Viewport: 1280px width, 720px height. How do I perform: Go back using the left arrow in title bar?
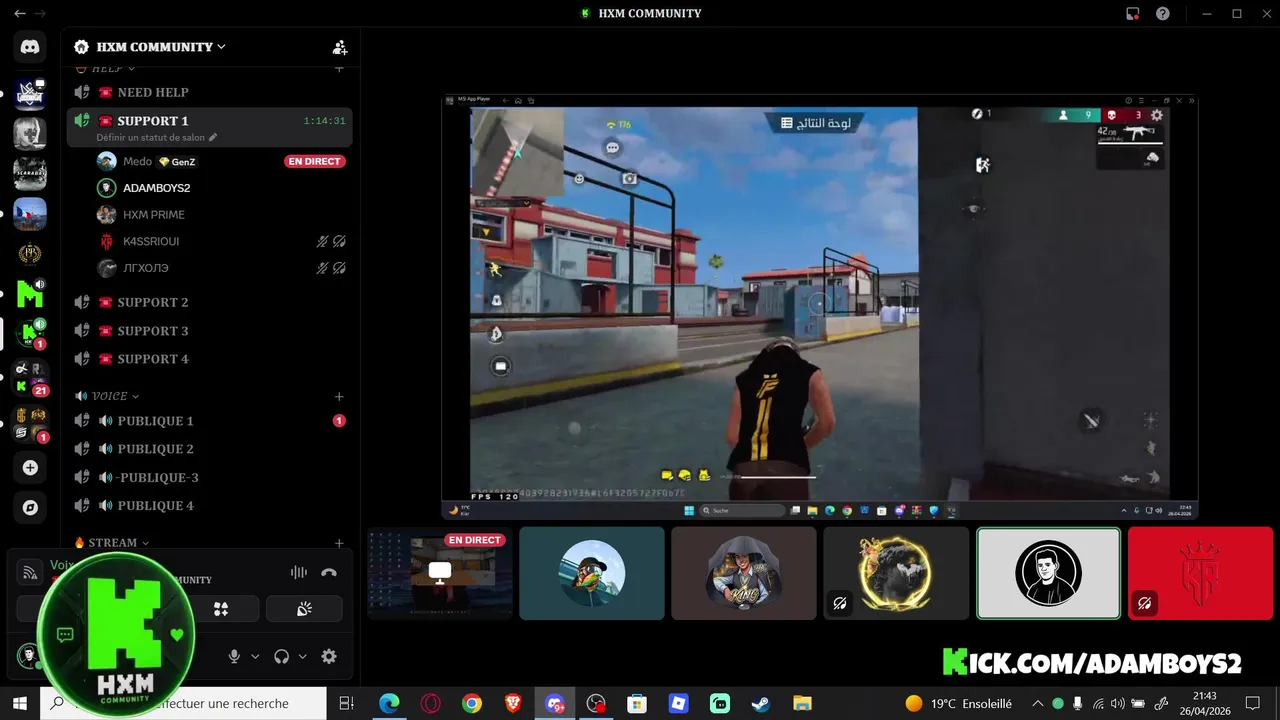point(20,14)
